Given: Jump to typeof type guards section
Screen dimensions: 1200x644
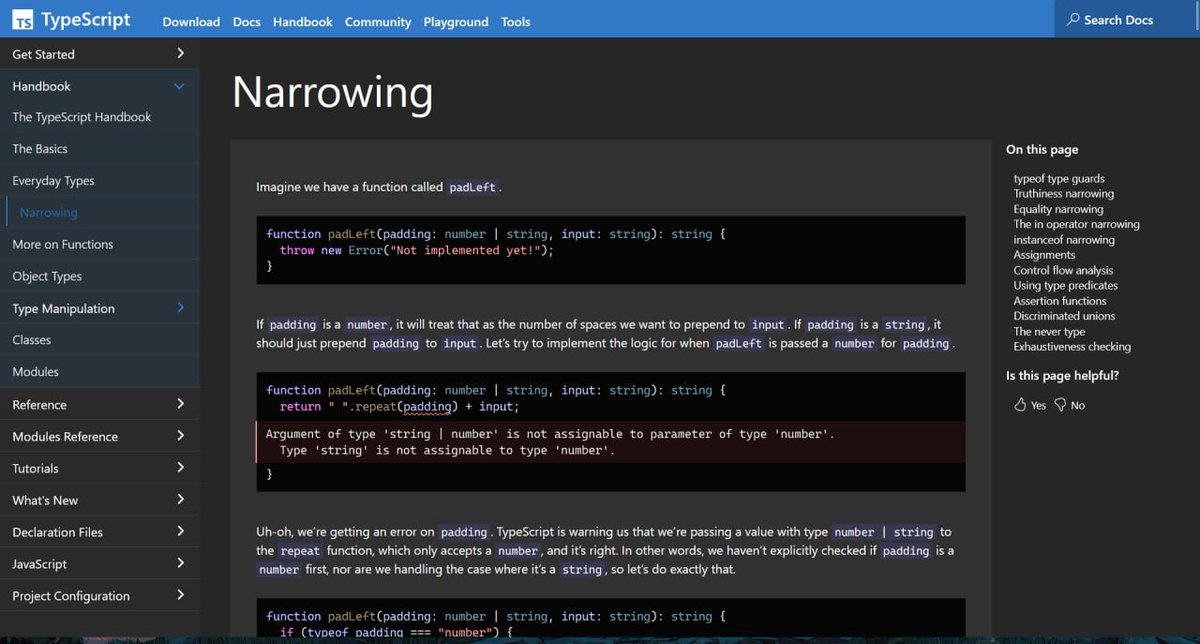Looking at the screenshot, I should 1059,179.
